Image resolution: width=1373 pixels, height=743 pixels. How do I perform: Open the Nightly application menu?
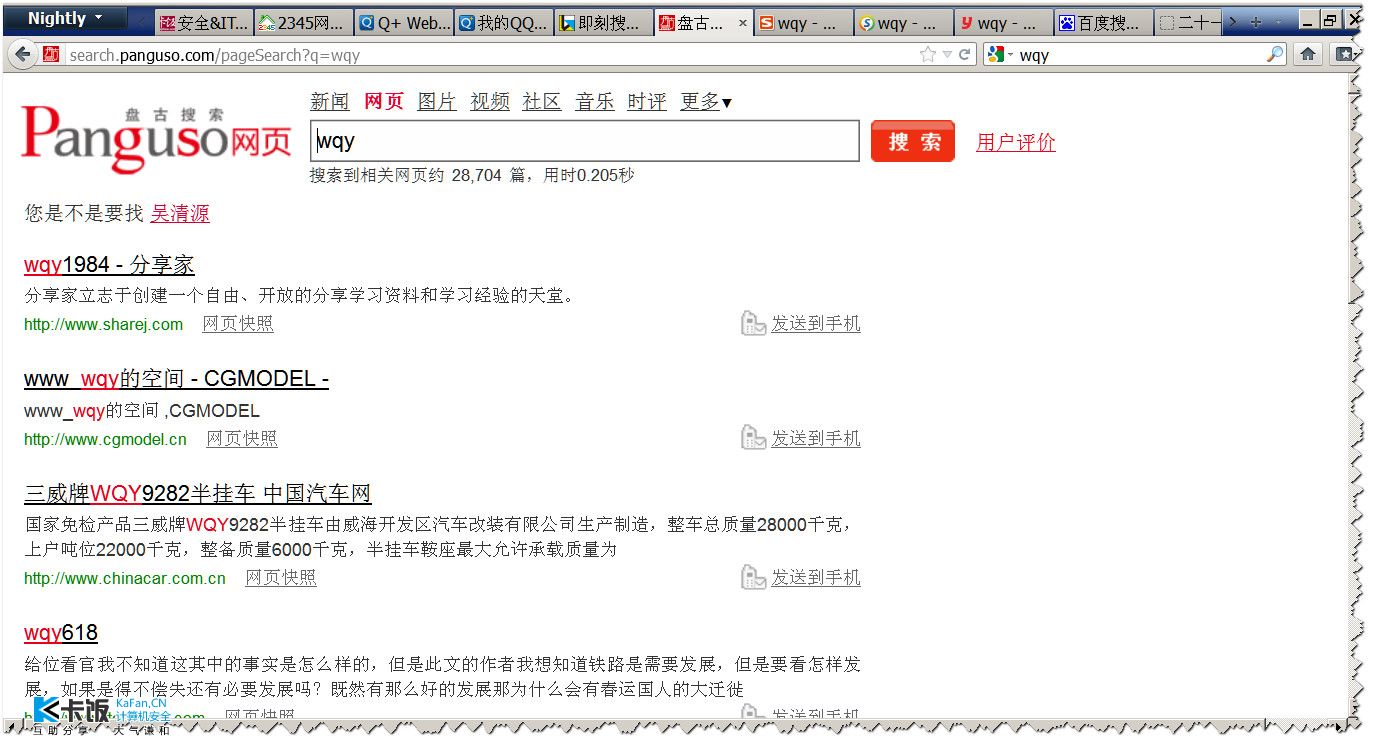[x=65, y=18]
